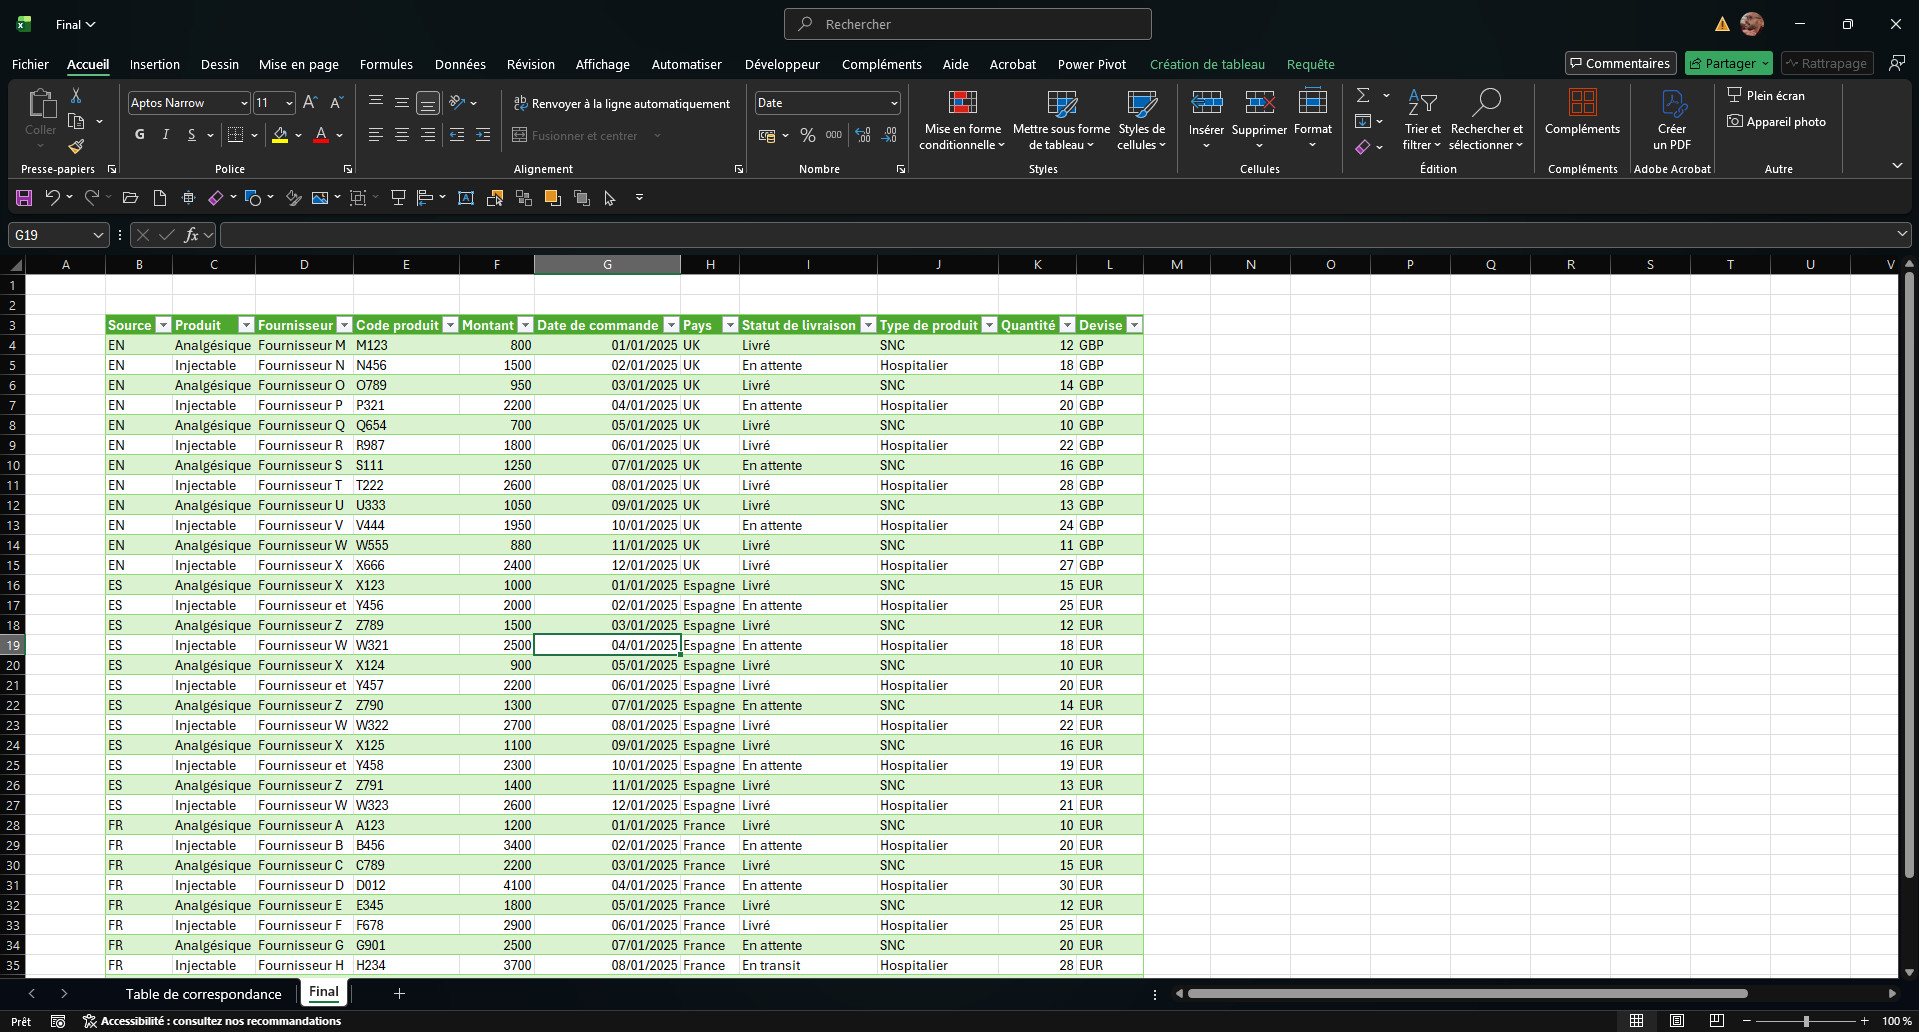1919x1032 pixels.
Task: Click the AutoSum sigma icon
Action: point(1363,95)
